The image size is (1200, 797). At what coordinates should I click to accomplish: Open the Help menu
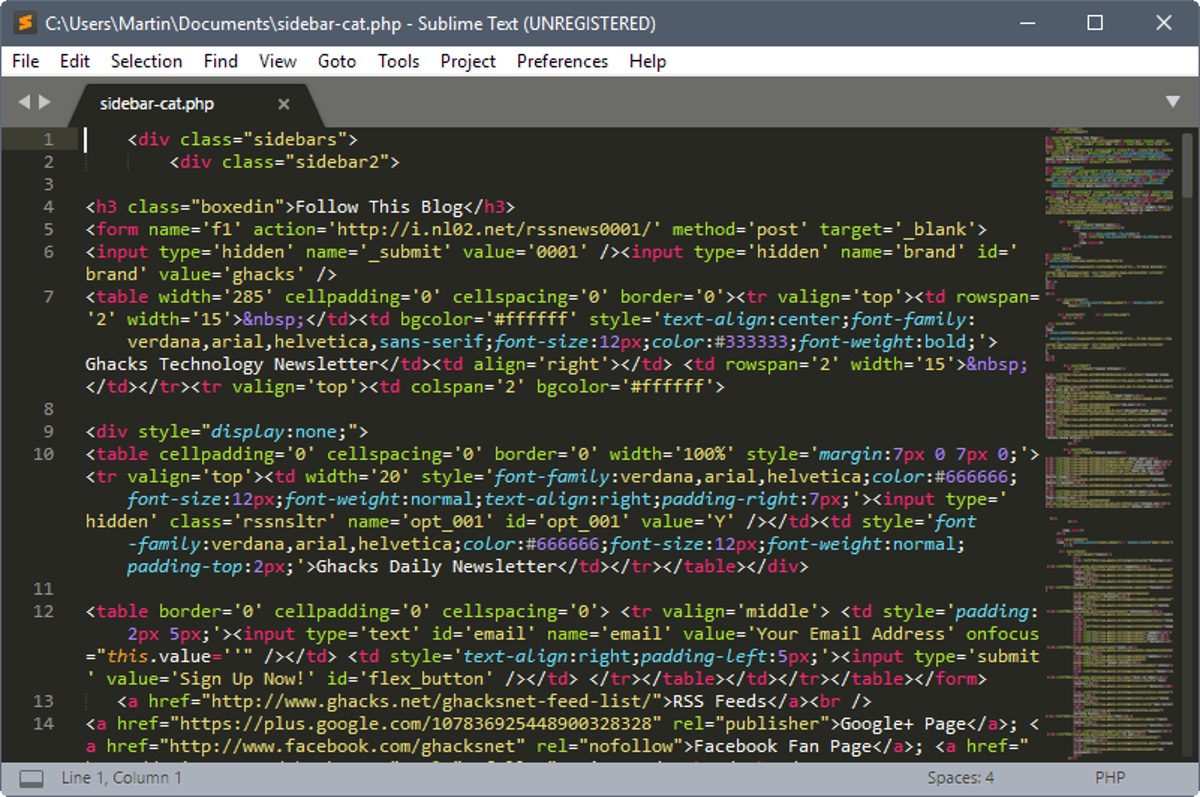[x=647, y=61]
